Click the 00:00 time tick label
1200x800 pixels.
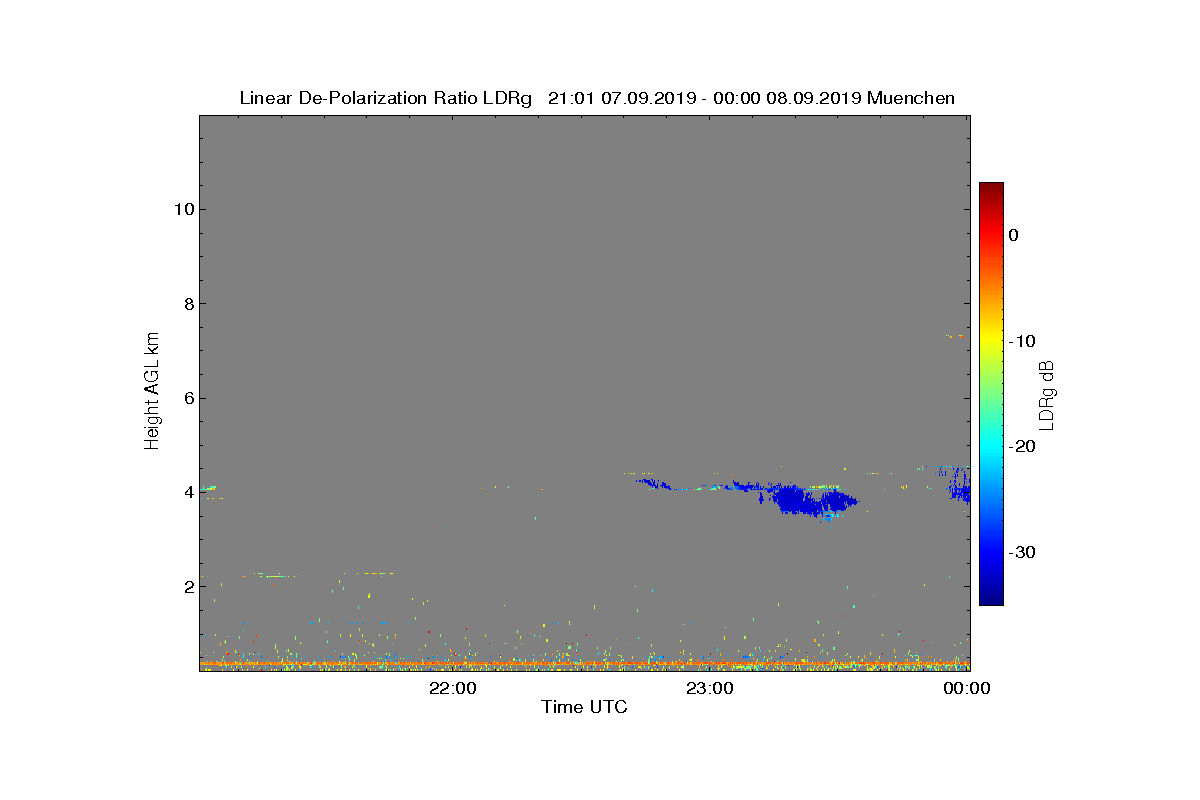coord(967,688)
